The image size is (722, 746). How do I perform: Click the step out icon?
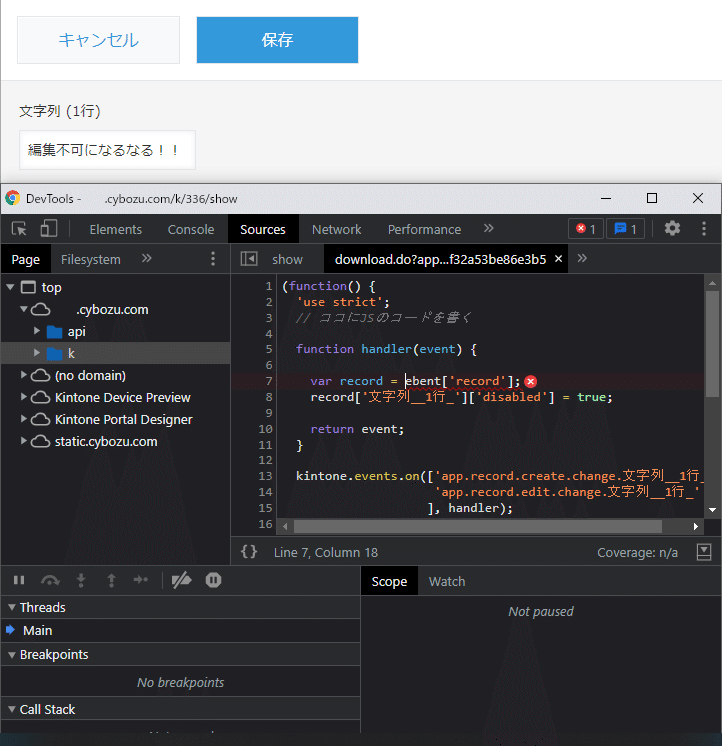(x=111, y=580)
